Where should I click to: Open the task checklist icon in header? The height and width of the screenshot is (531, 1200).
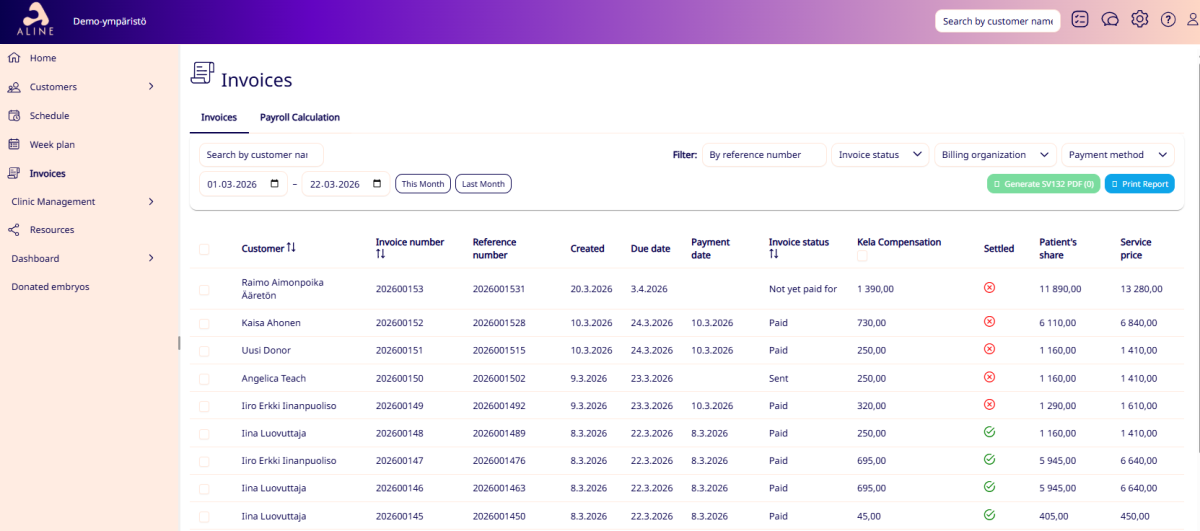(x=1079, y=20)
